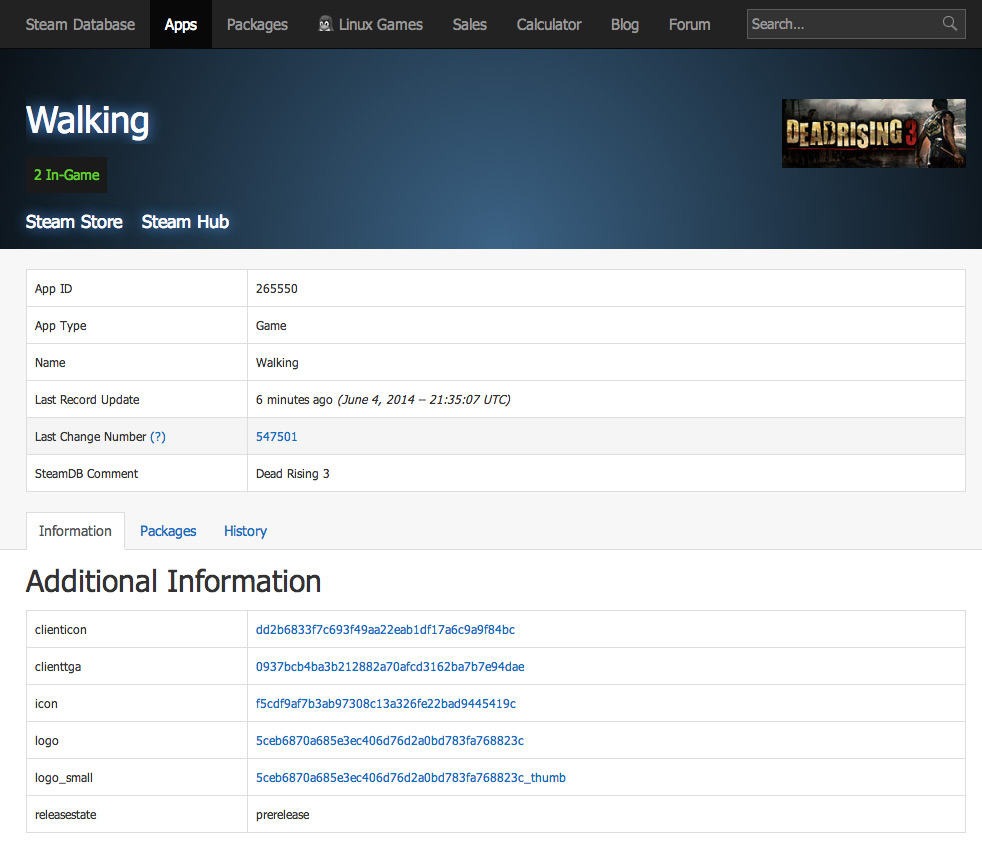Open the Apps navigation item
This screenshot has height=860, width=982.
pyautogui.click(x=181, y=24)
